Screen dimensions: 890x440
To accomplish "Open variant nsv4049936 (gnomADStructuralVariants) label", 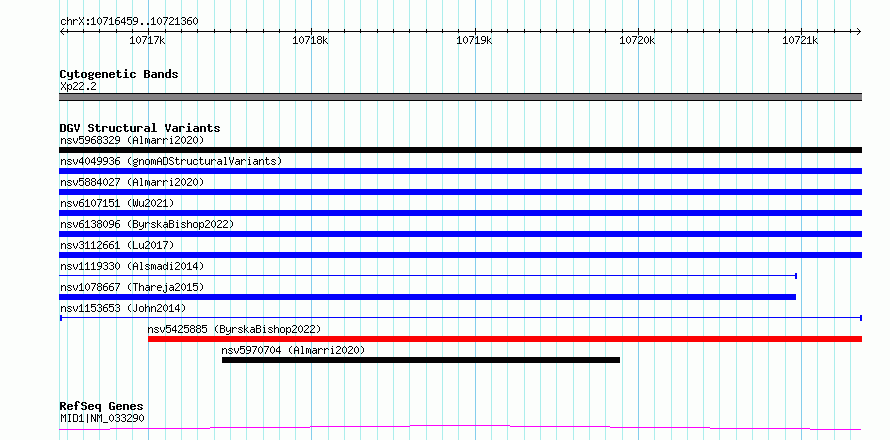I will [x=171, y=161].
